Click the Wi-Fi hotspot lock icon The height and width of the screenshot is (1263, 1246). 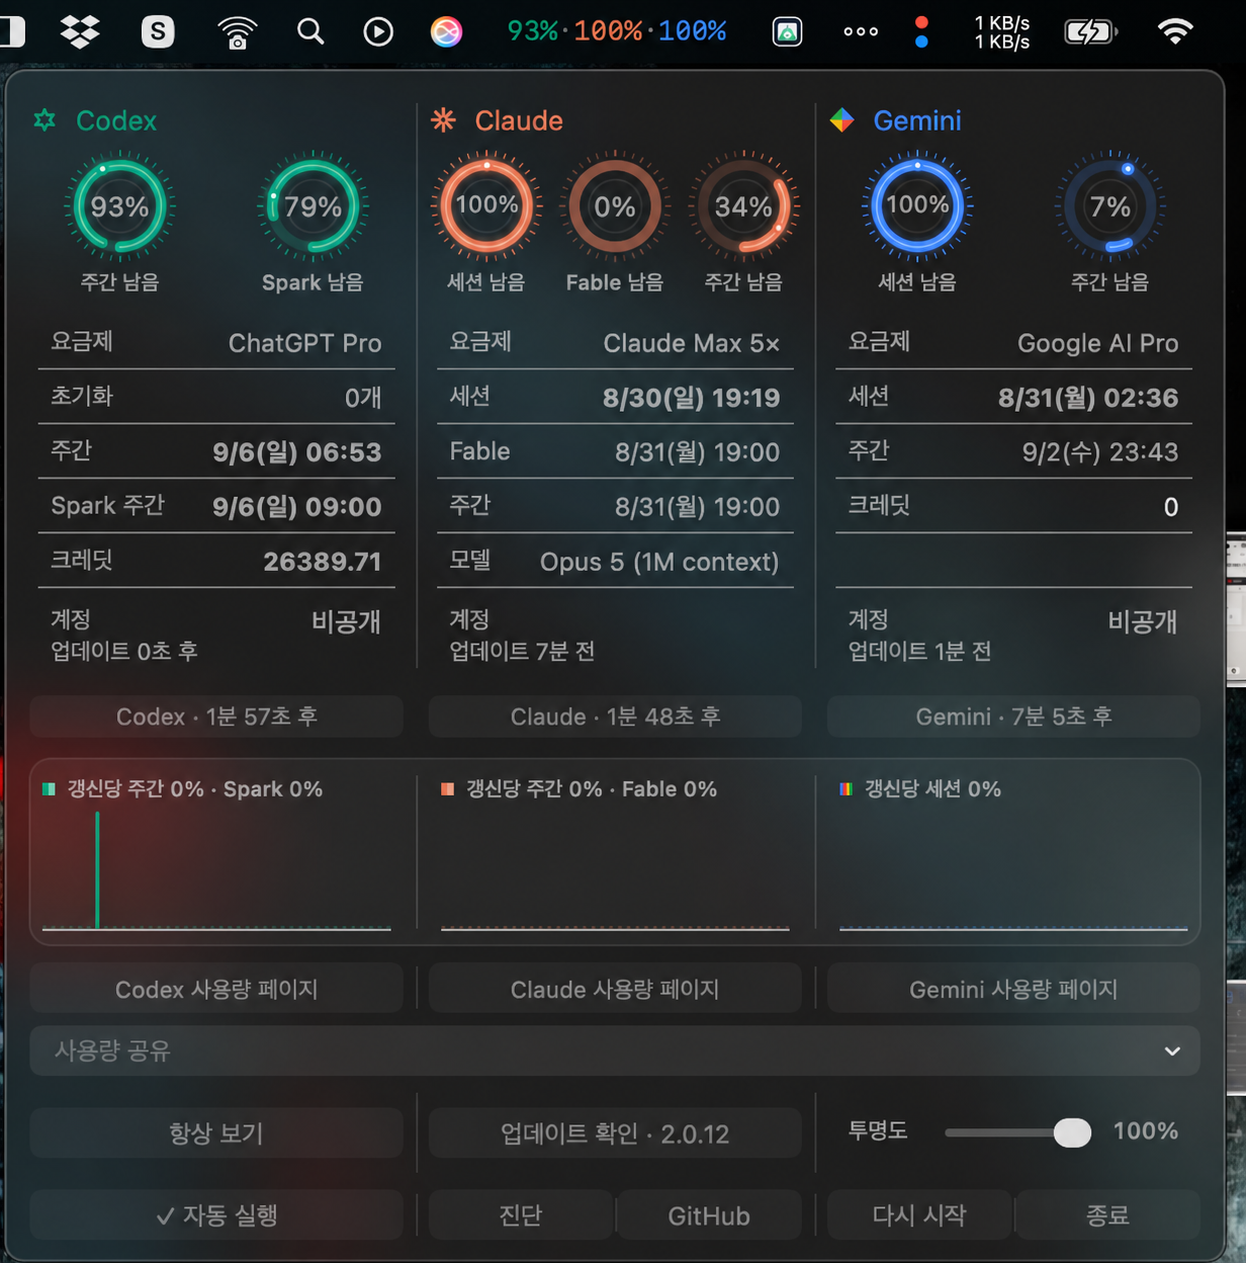click(x=237, y=32)
